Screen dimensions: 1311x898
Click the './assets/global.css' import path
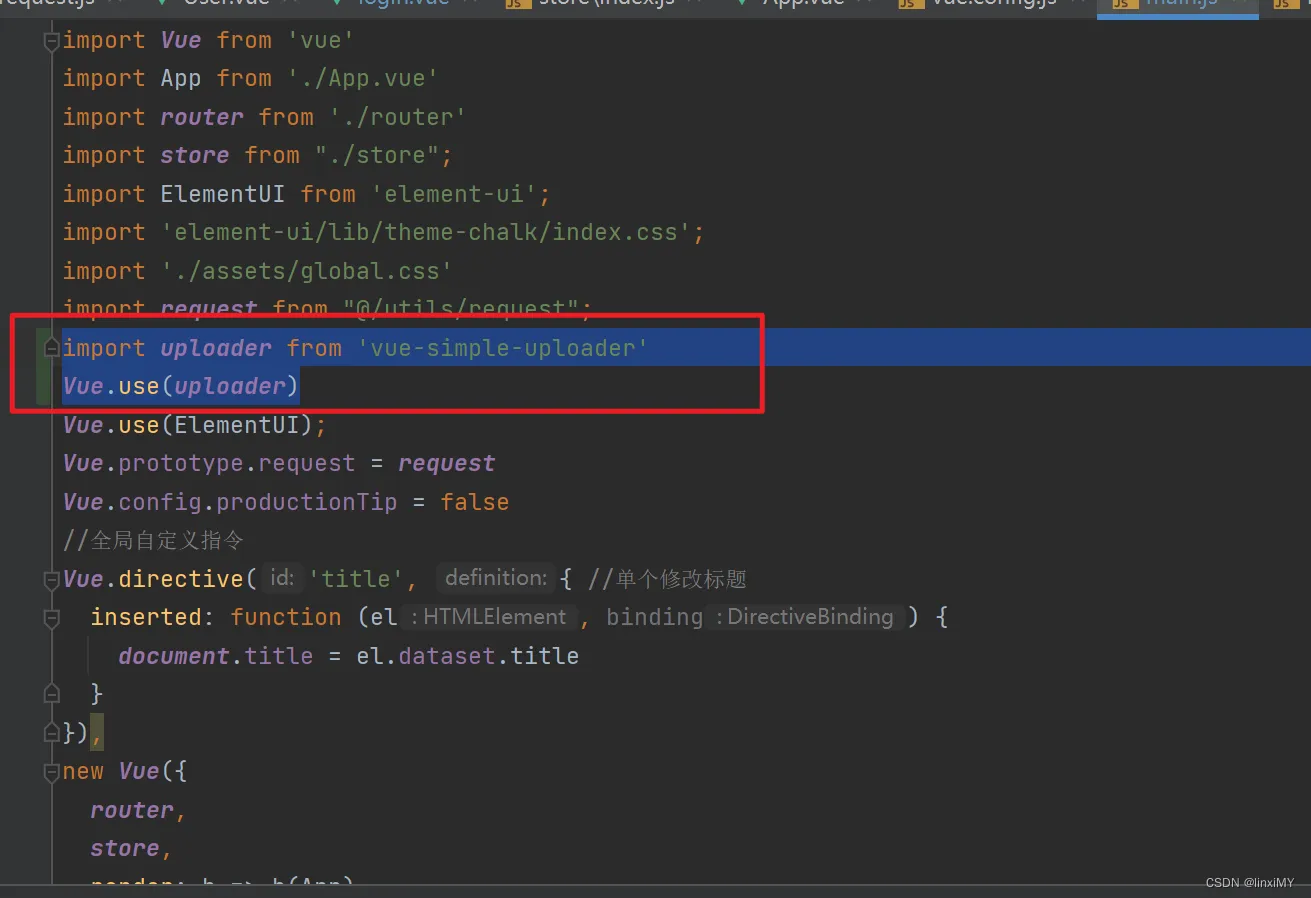click(307, 271)
